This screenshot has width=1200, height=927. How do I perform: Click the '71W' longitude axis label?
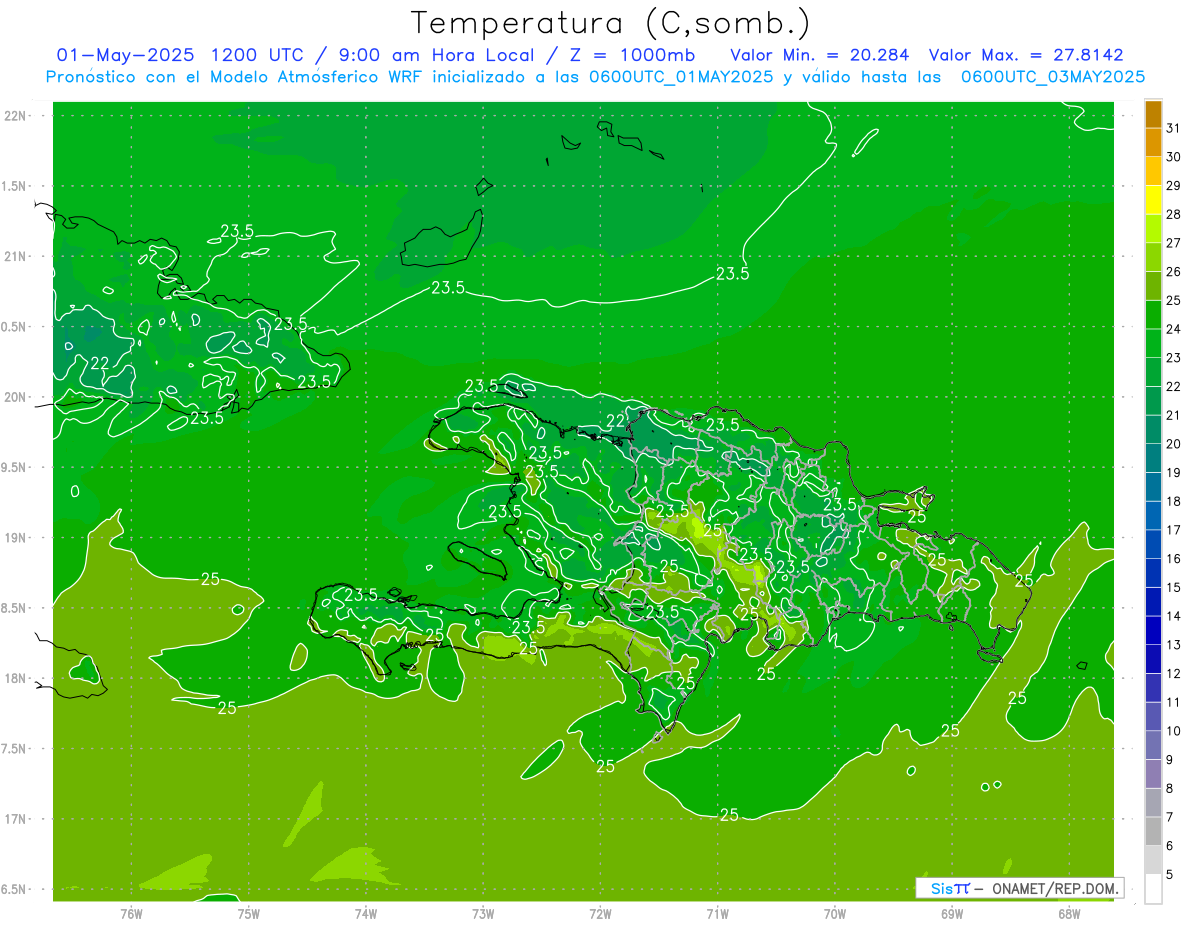[x=717, y=913]
